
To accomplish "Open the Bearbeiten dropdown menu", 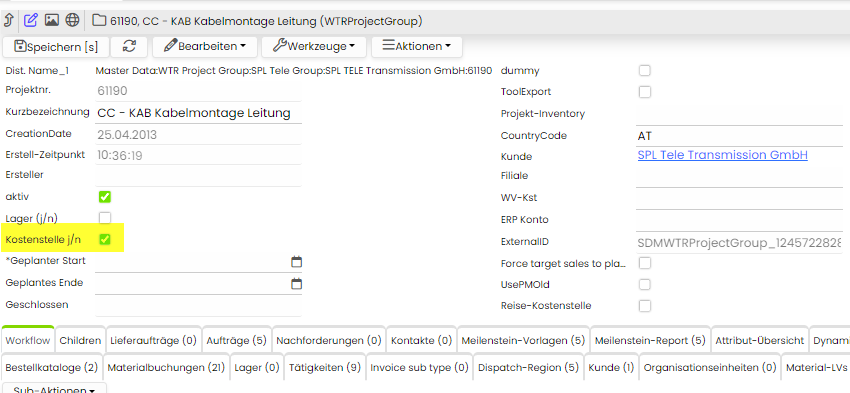I will [205, 47].
